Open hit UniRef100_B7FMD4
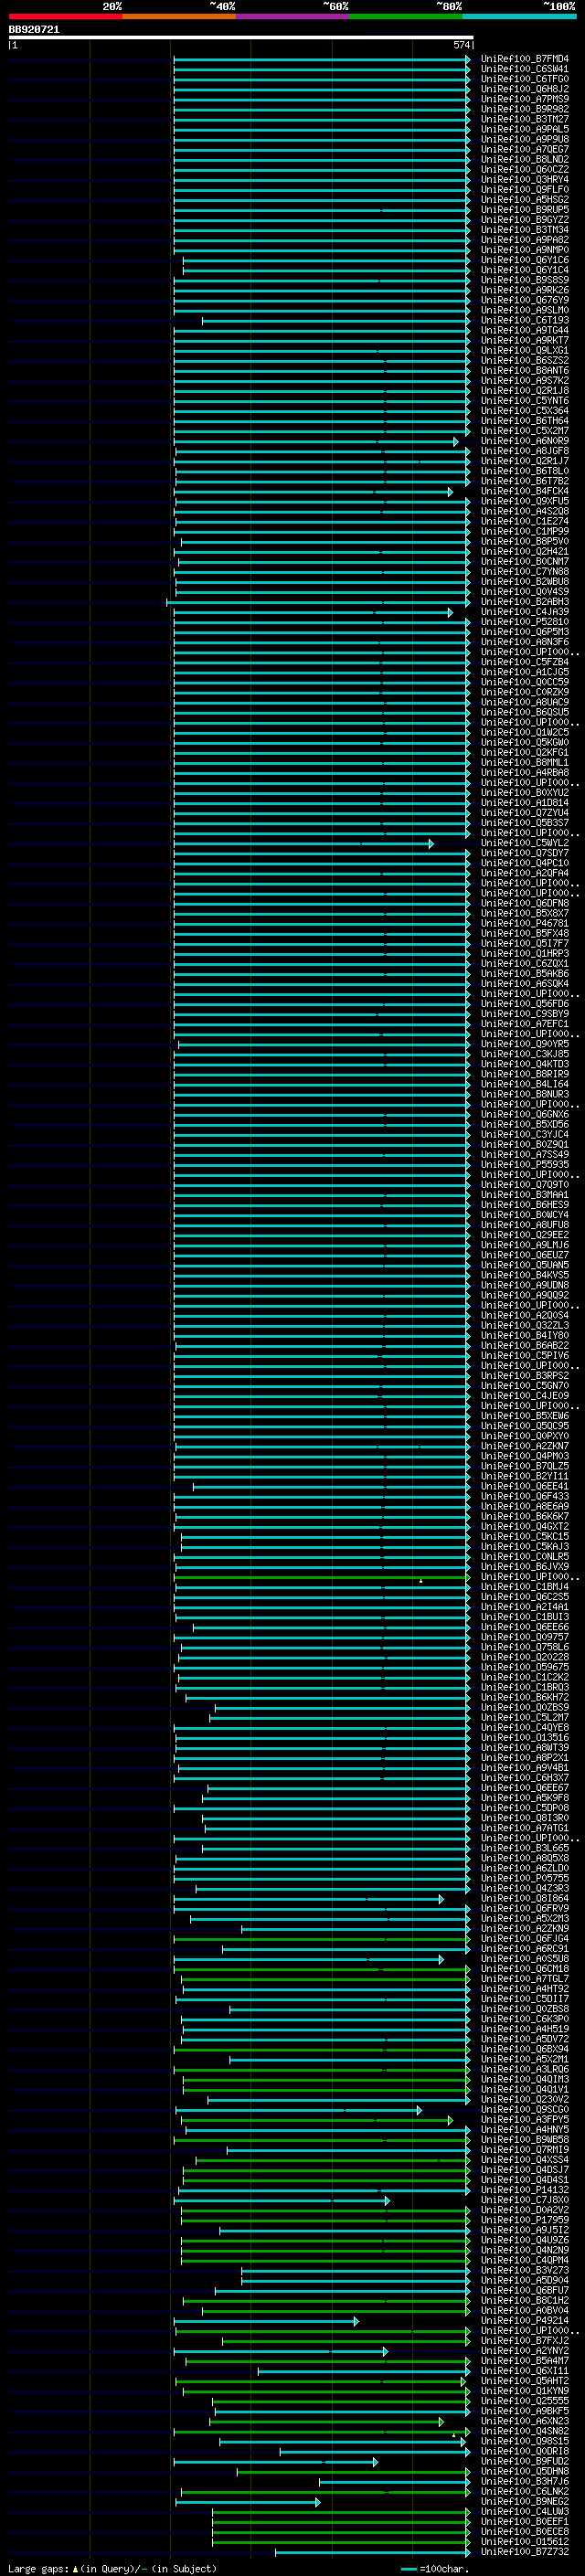This screenshot has height=2576, width=585. pyautogui.click(x=524, y=59)
